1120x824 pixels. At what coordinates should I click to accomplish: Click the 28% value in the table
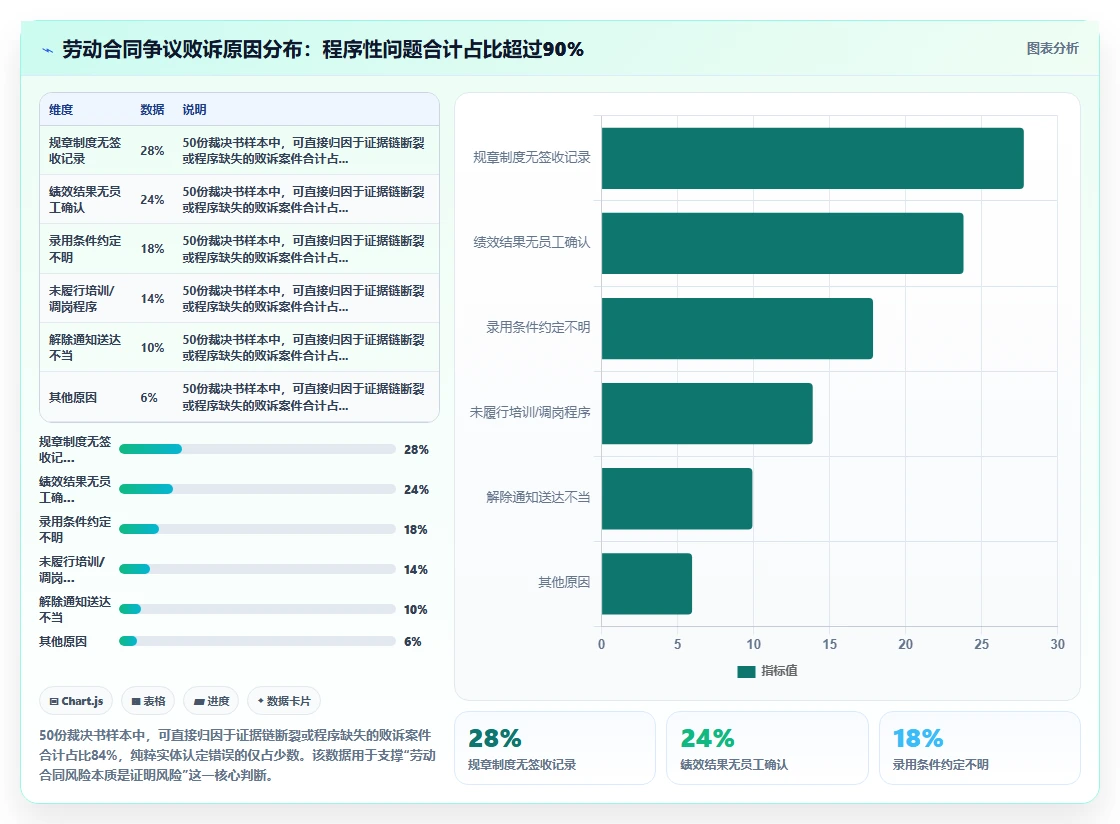pos(152,151)
